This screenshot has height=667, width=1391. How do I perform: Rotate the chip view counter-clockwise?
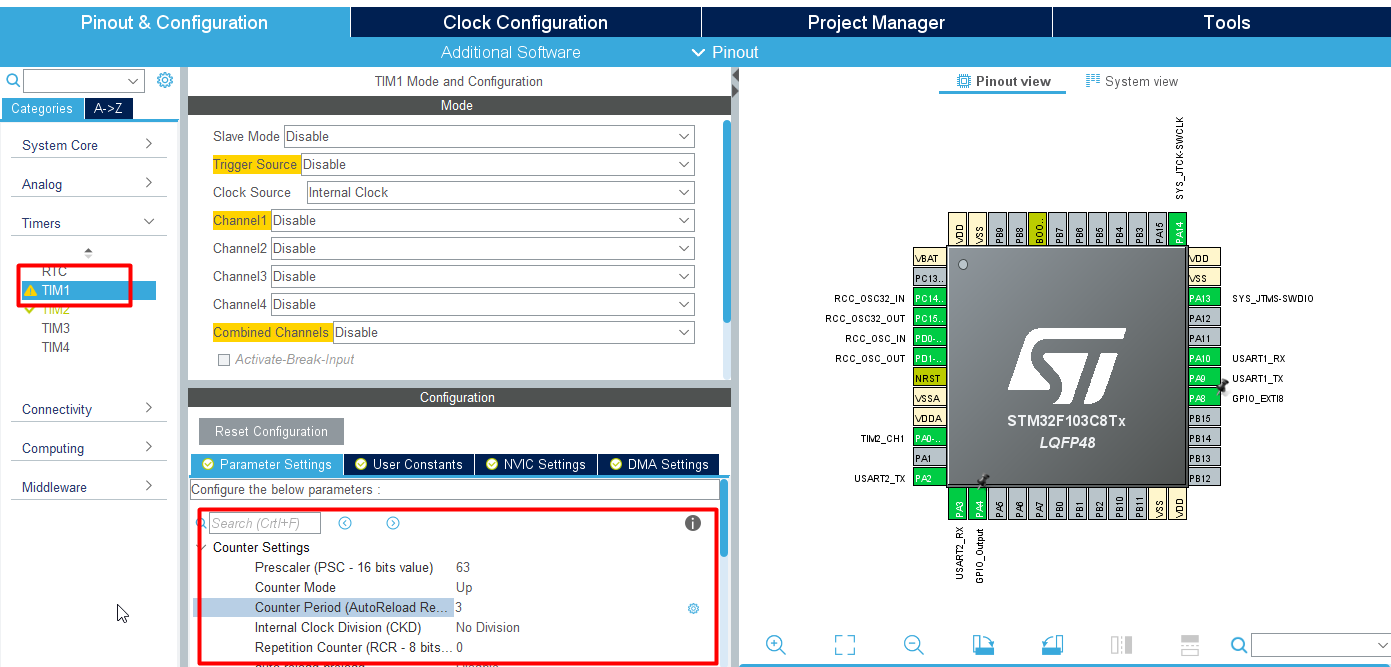(1051, 645)
